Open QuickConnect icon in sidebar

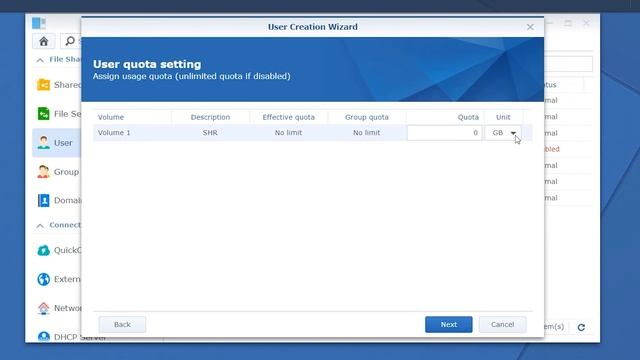click(x=43, y=250)
